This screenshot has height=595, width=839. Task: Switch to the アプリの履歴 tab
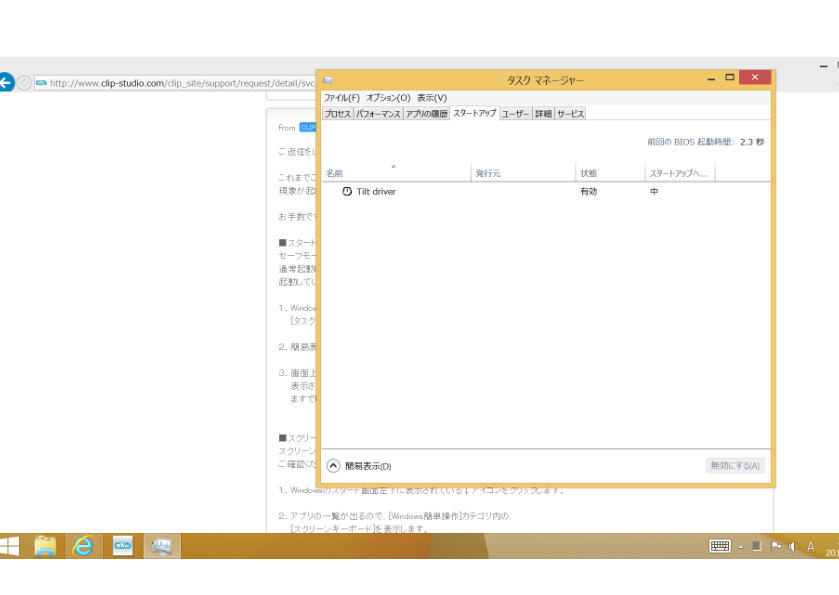click(426, 113)
